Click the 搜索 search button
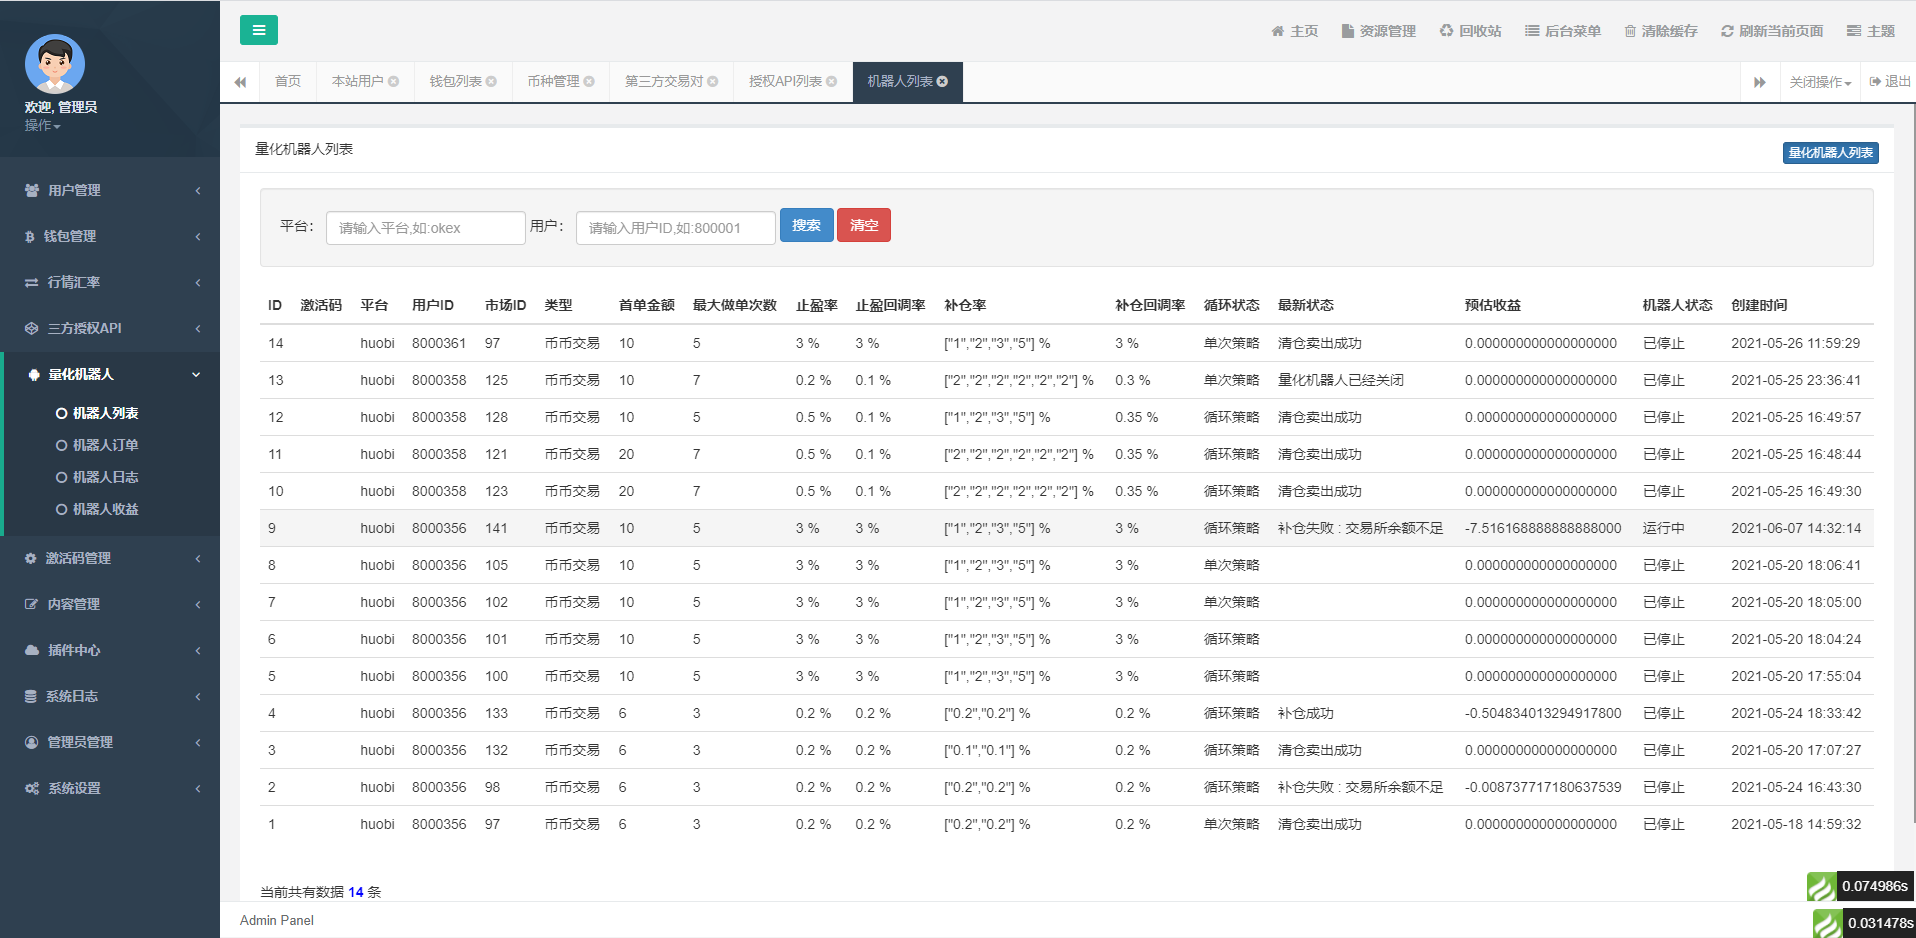Image resolution: width=1916 pixels, height=938 pixels. pyautogui.click(x=806, y=225)
